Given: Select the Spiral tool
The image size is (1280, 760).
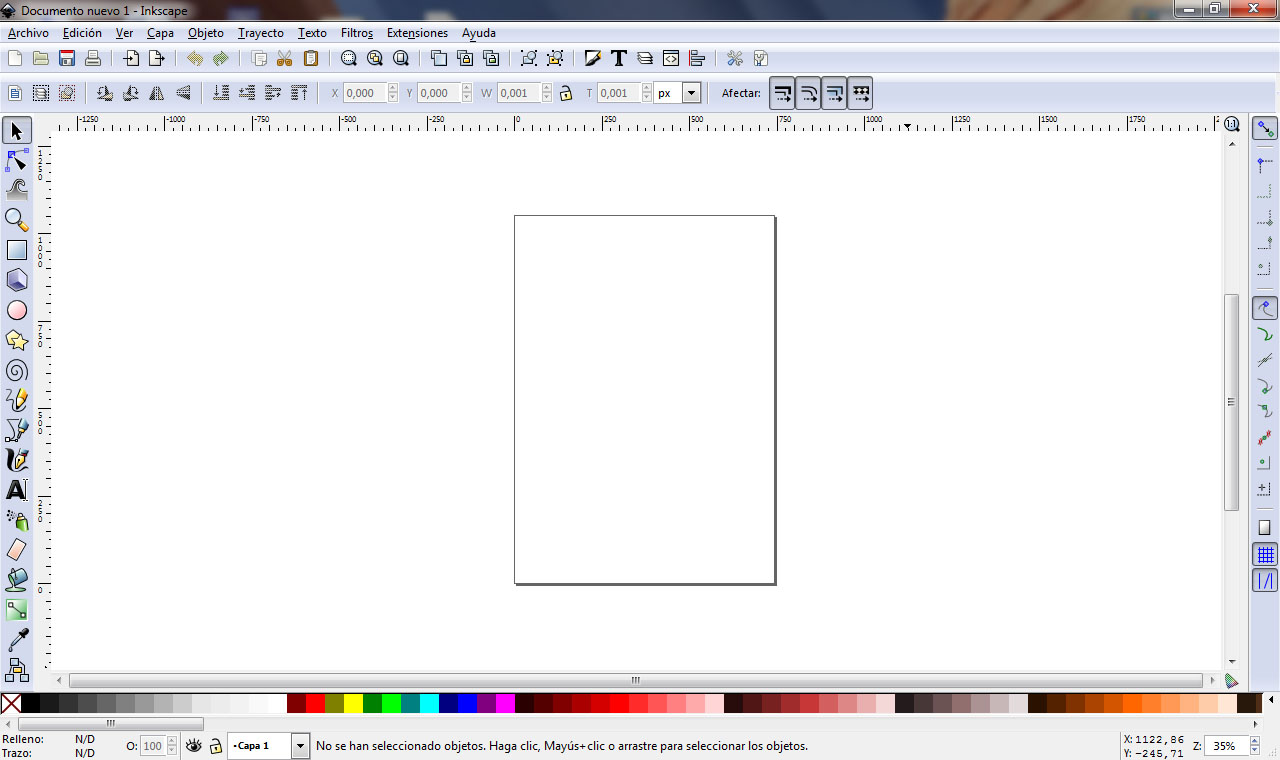Looking at the screenshot, I should coord(17,370).
